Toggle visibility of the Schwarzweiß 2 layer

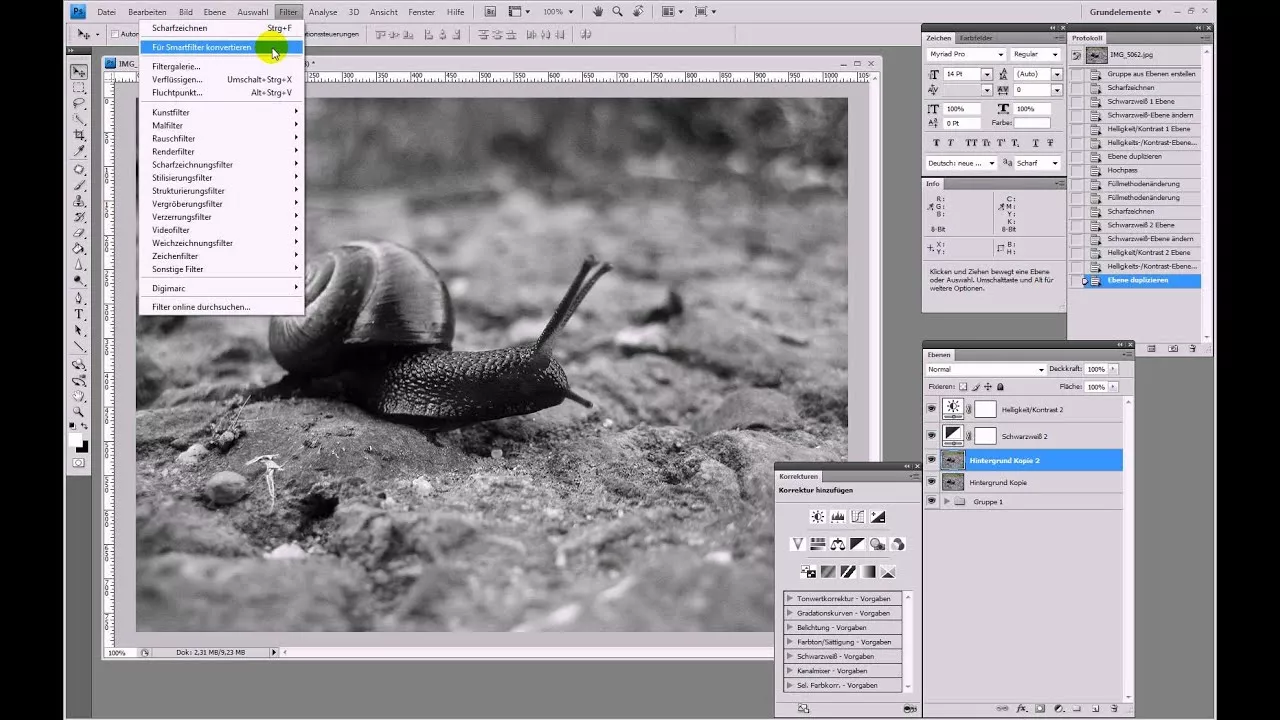[932, 435]
